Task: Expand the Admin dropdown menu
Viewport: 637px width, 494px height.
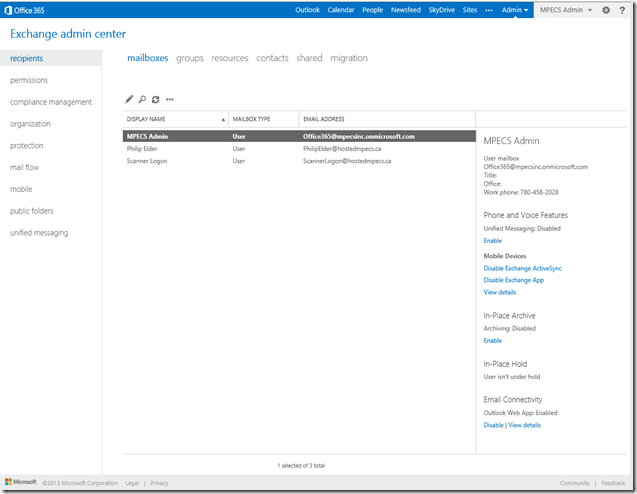Action: 515,10
